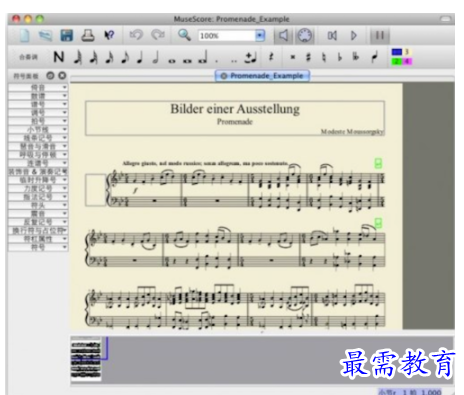Flip the stem direction icon
This screenshot has height=395, width=464.
[x=375, y=57]
